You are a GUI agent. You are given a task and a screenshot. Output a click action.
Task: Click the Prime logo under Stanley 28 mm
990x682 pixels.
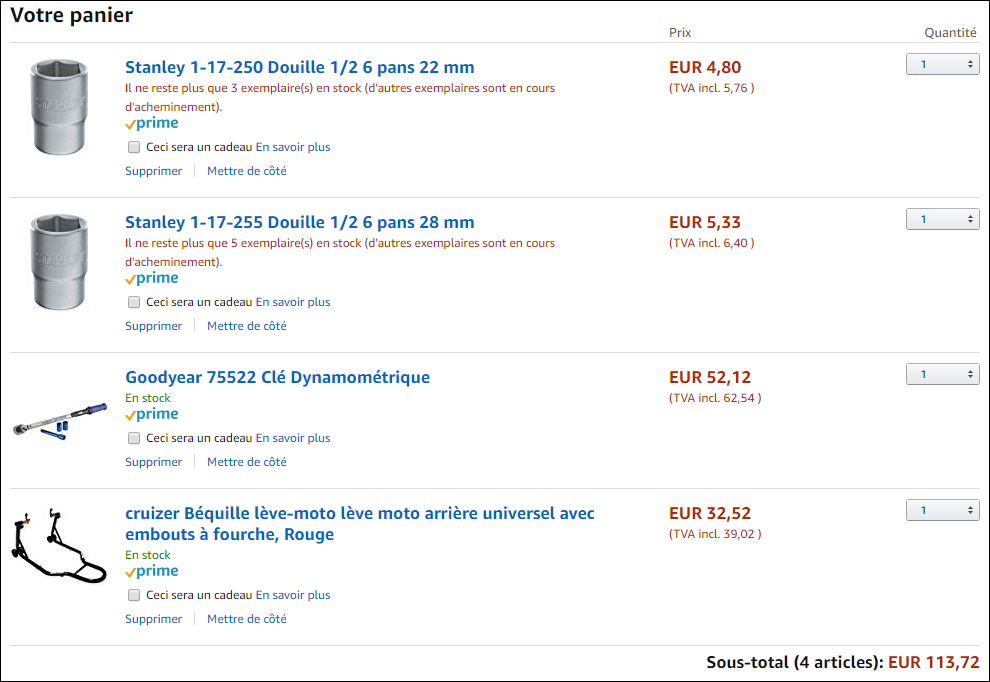(152, 279)
